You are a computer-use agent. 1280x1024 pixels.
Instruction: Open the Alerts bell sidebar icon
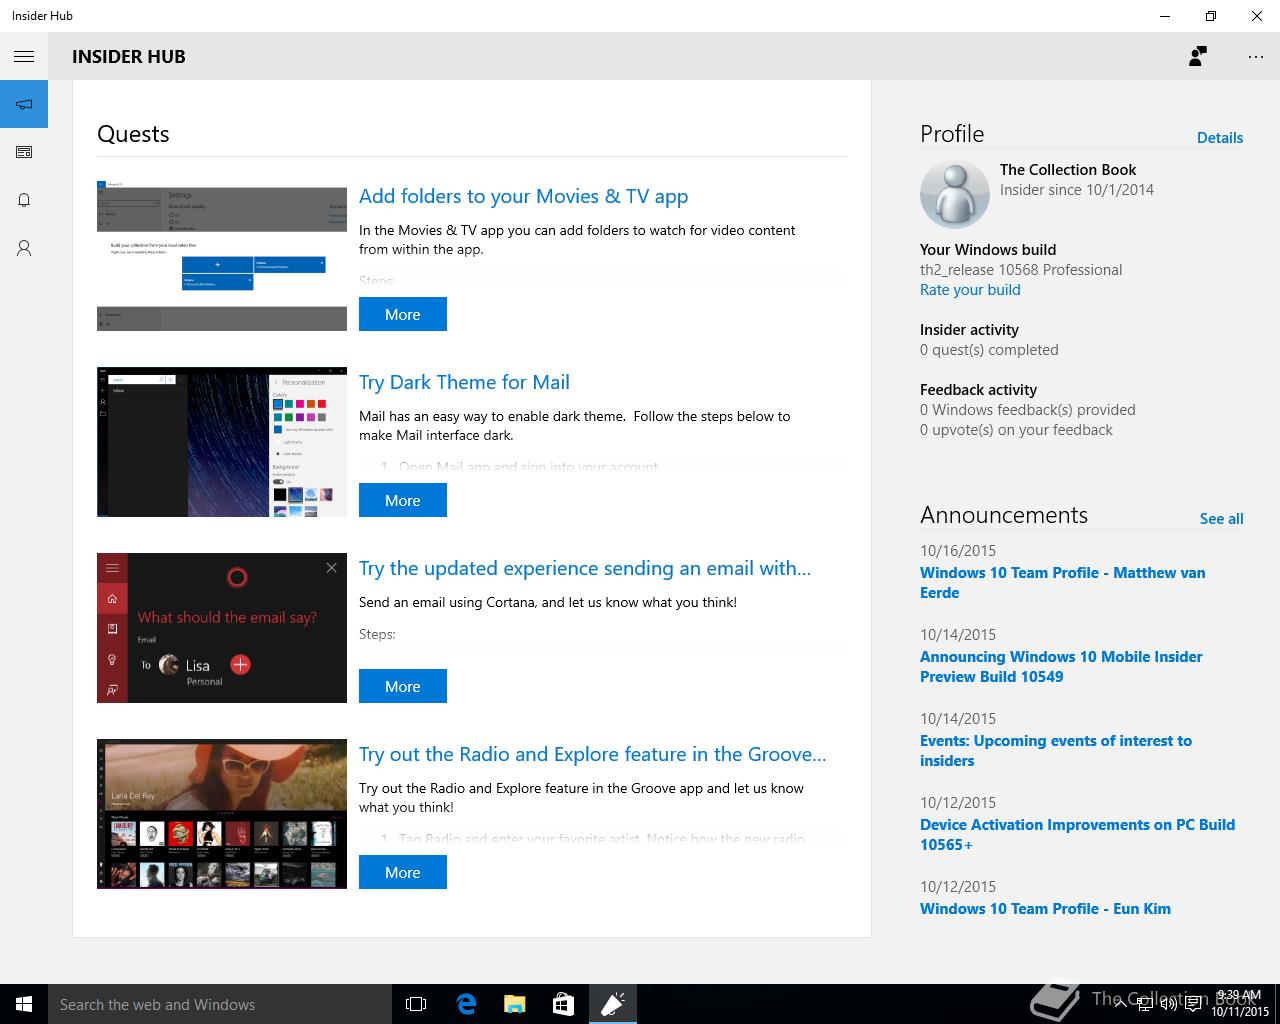tap(24, 200)
